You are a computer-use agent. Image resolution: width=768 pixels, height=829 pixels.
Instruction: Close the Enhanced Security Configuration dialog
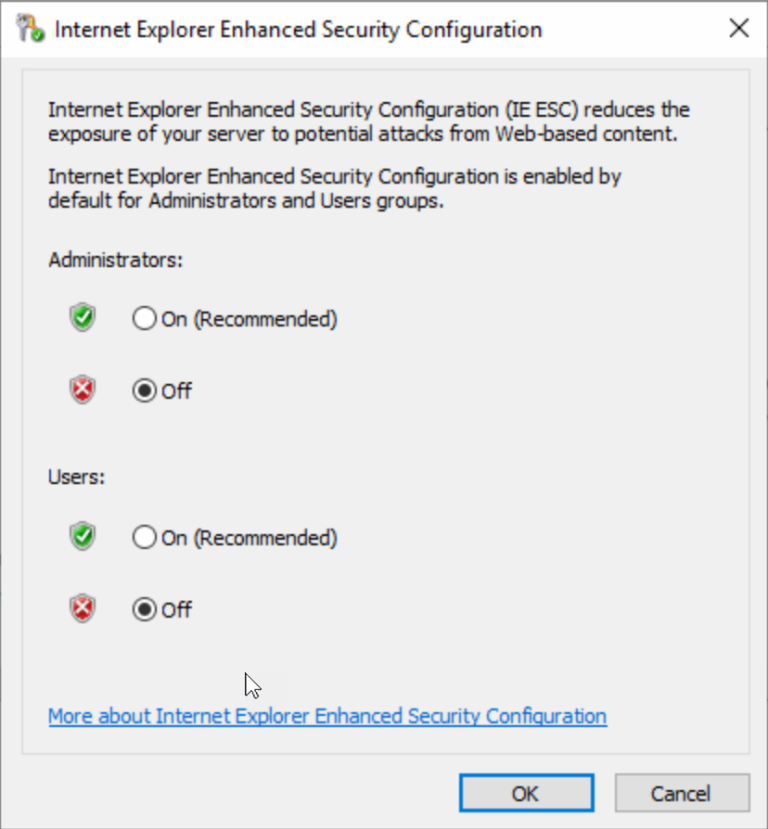(x=739, y=28)
